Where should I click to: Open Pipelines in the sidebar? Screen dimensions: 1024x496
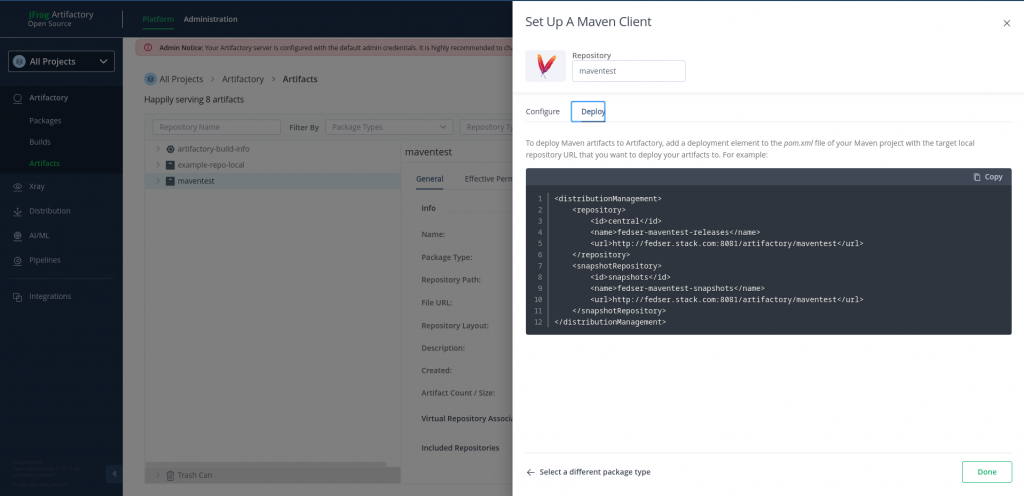pos(44,260)
